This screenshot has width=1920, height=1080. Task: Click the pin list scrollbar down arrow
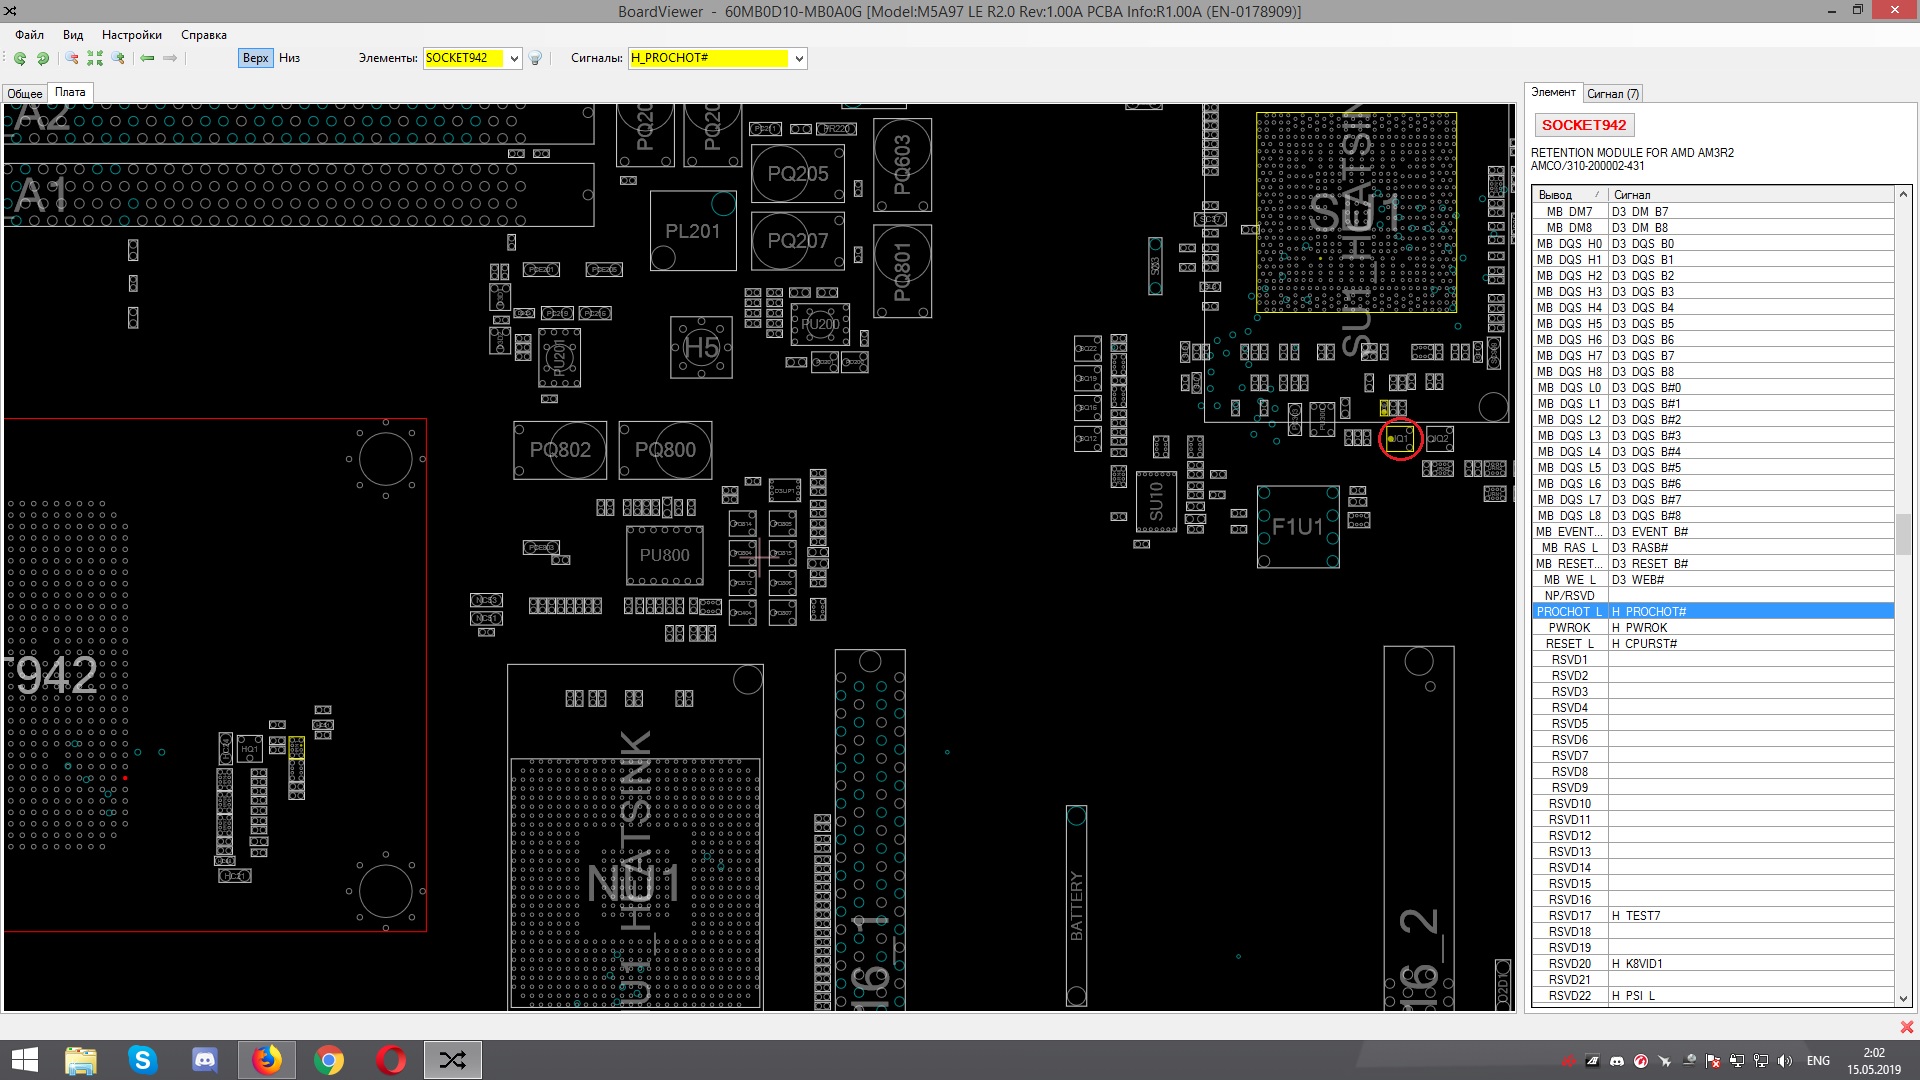point(1903,997)
